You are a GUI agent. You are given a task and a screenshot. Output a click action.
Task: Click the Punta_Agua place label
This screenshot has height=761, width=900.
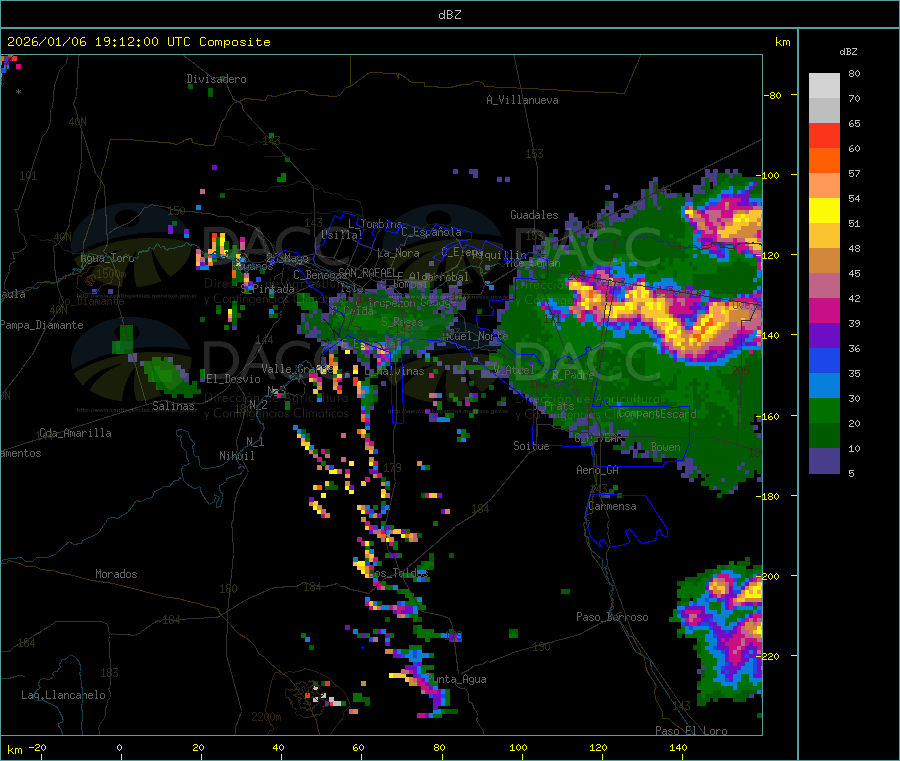pos(456,679)
